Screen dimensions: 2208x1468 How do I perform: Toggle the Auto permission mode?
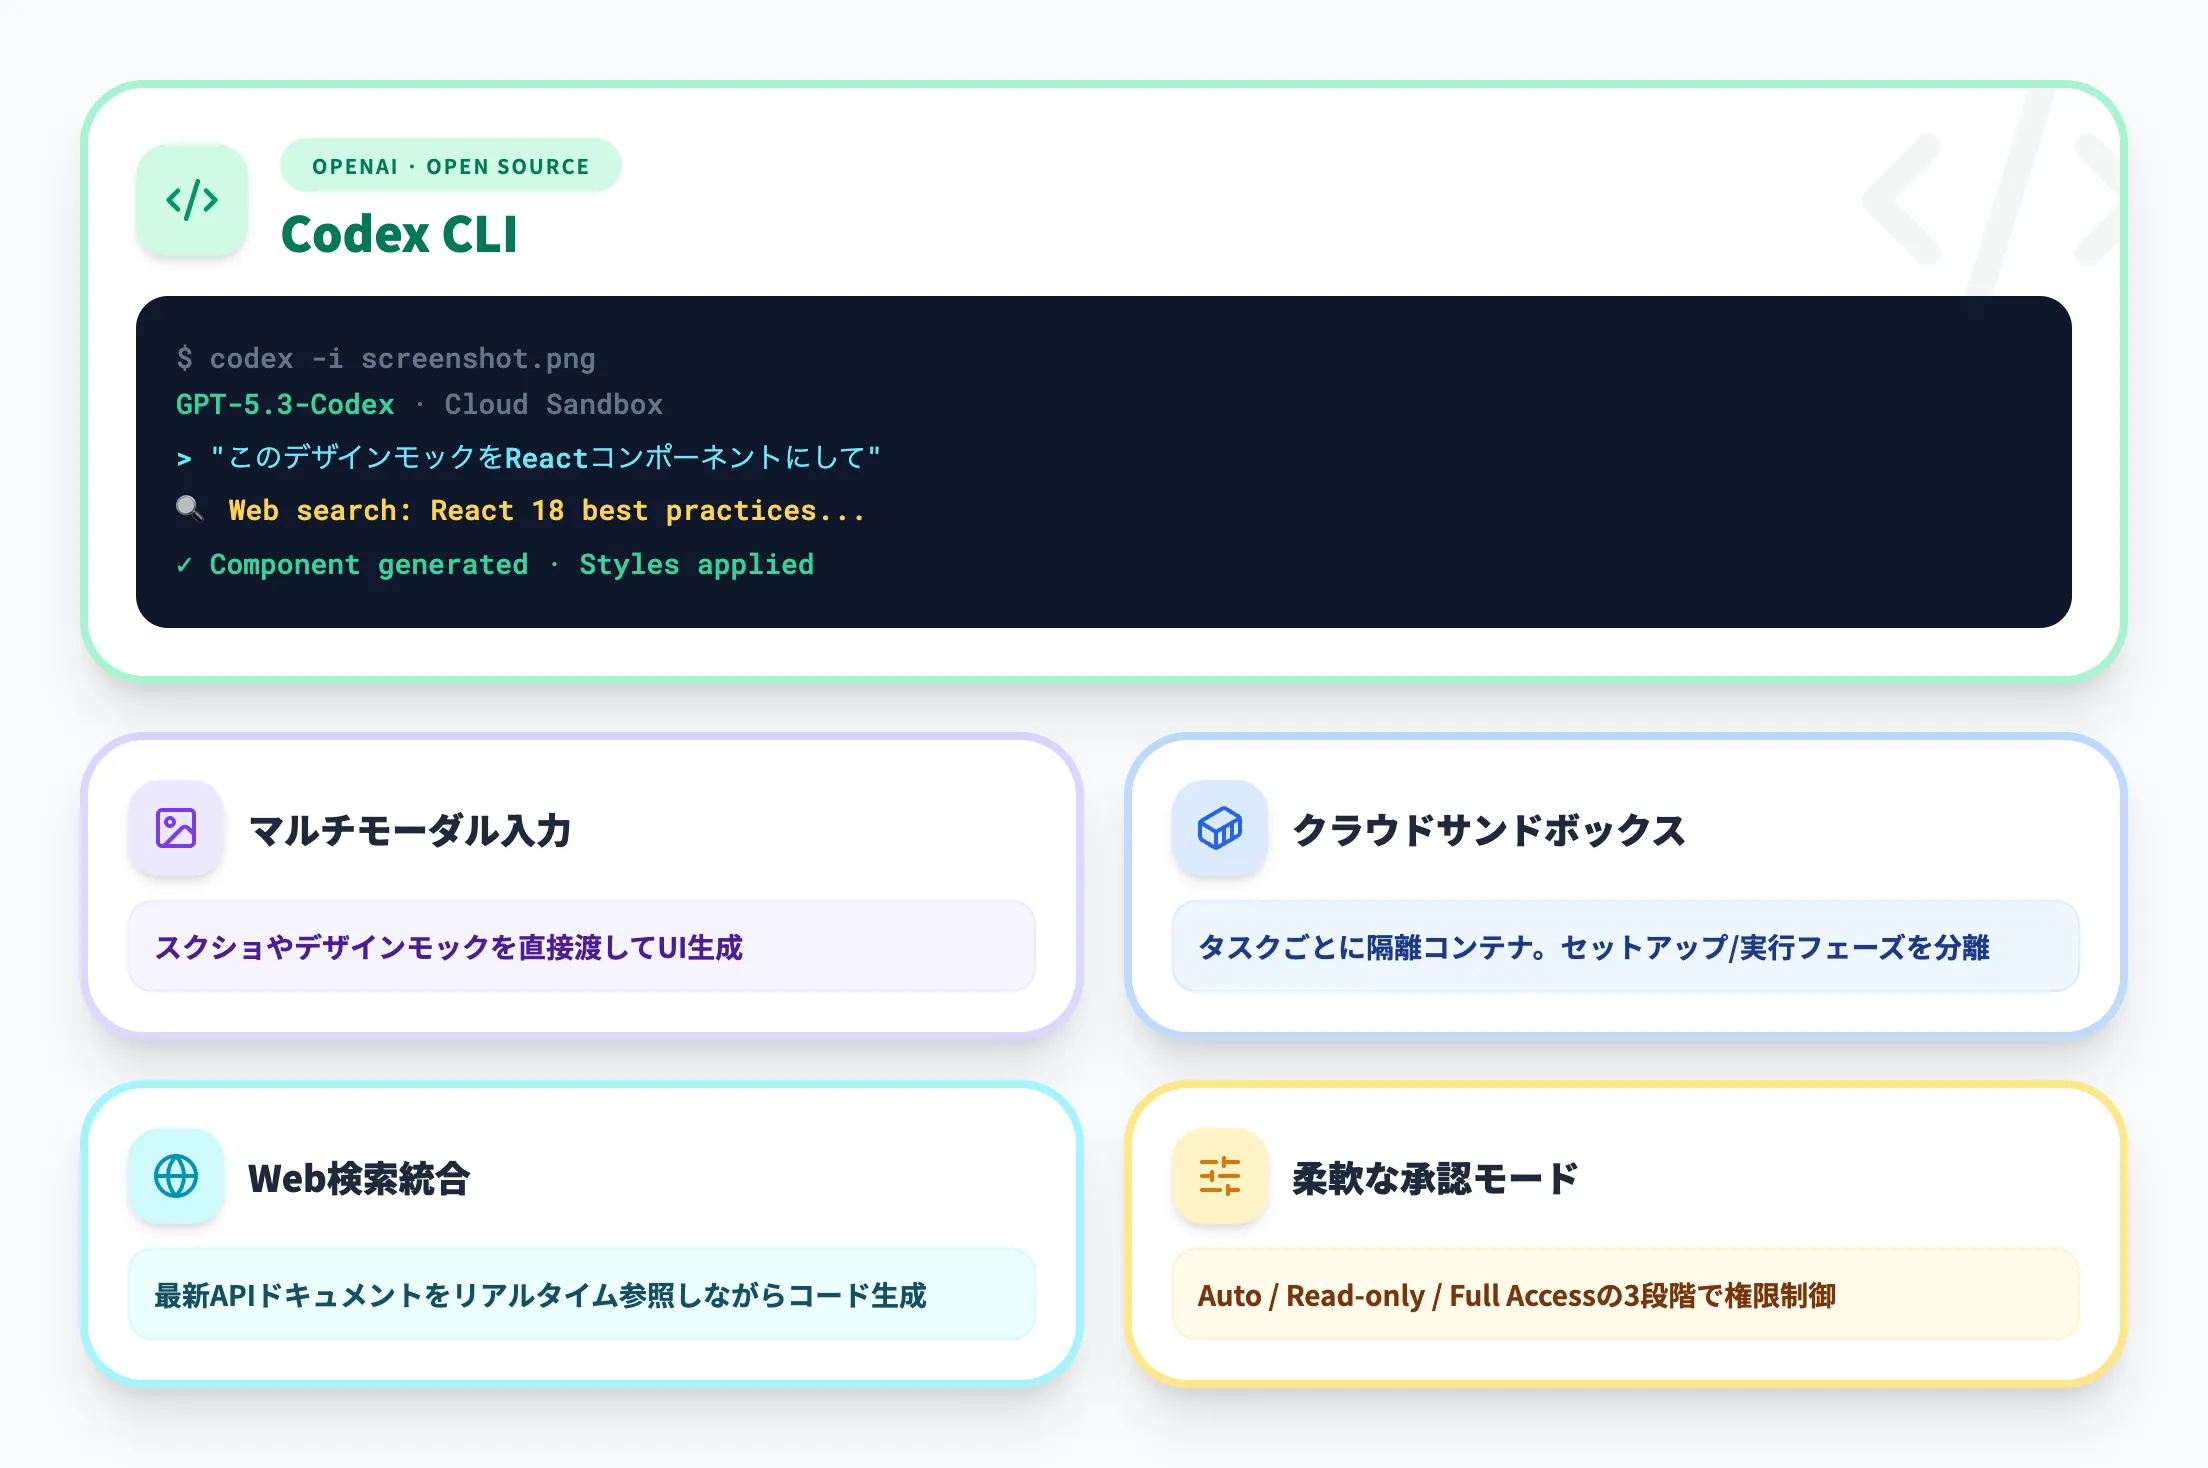click(x=1229, y=1295)
